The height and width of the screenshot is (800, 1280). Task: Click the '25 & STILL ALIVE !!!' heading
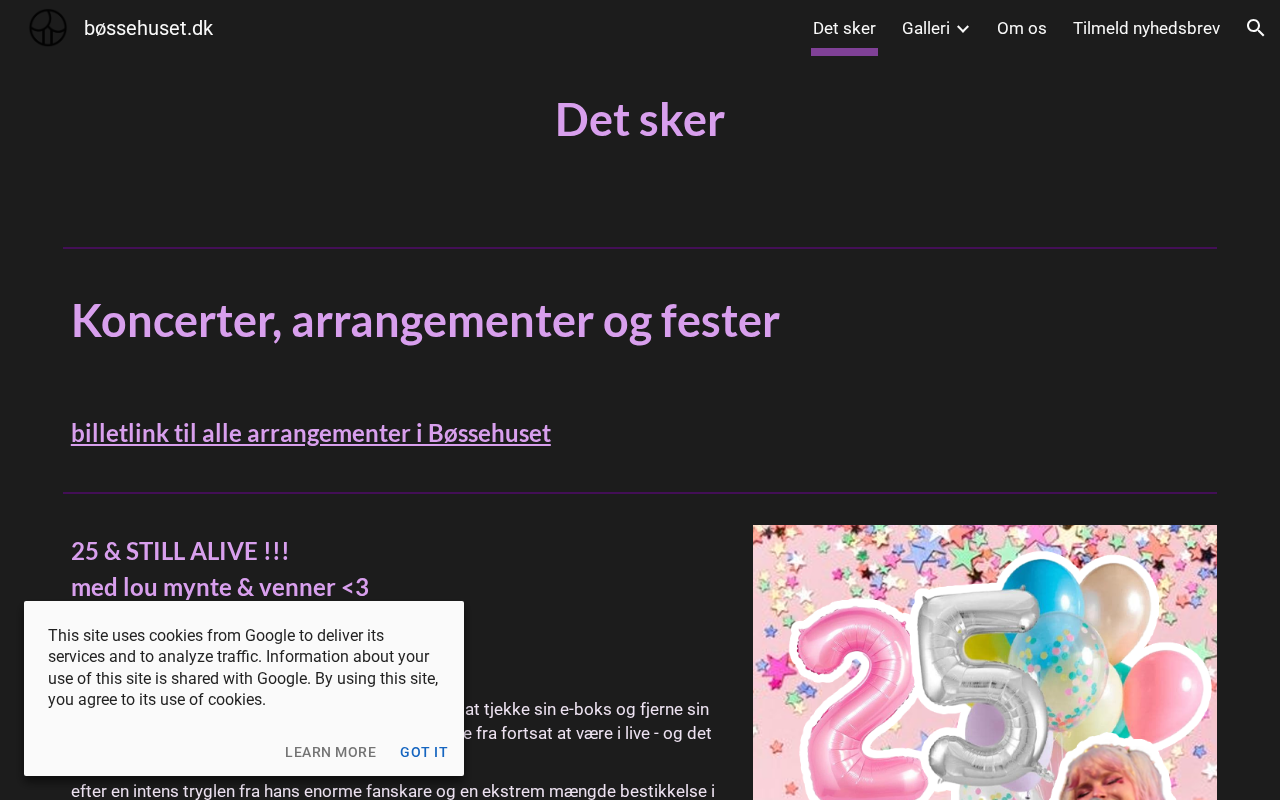180,551
